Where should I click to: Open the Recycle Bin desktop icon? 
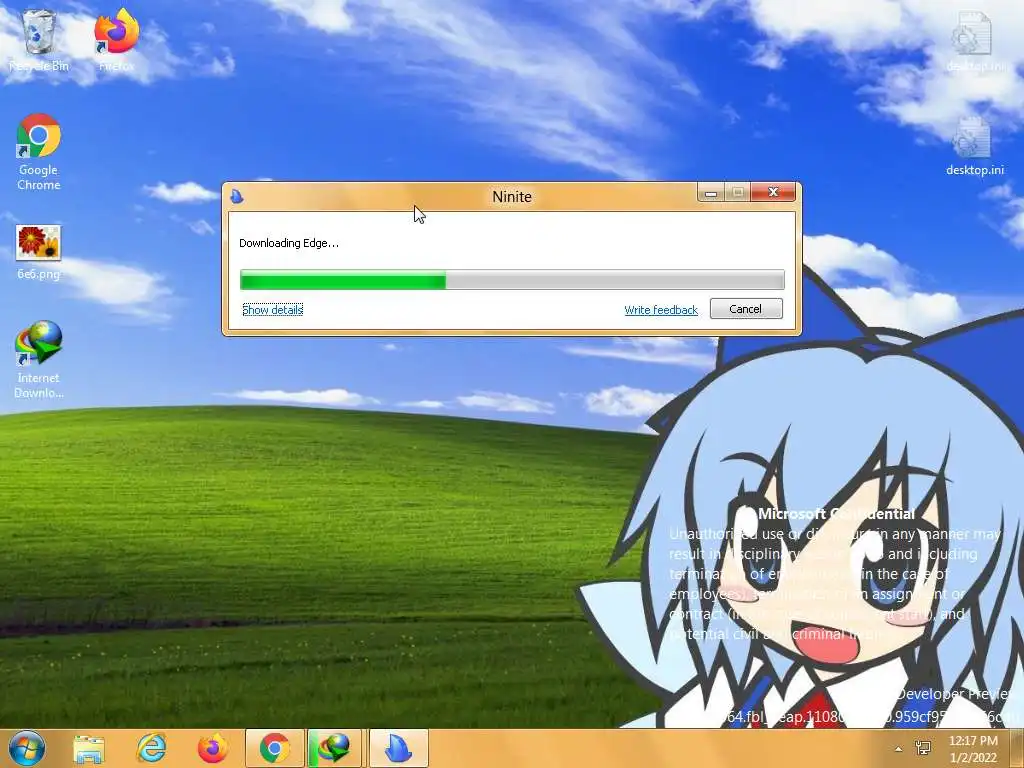(x=39, y=40)
